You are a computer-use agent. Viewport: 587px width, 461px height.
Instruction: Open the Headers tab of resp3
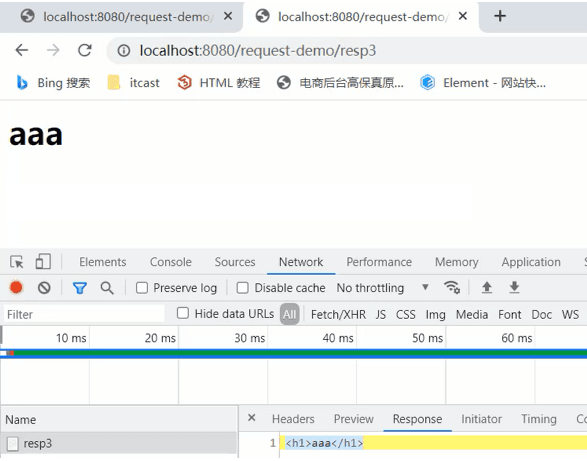(x=293, y=419)
